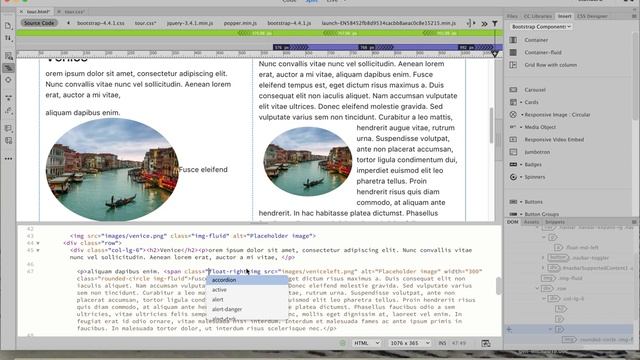
Task: Click the Media Object icon
Action: point(513,127)
